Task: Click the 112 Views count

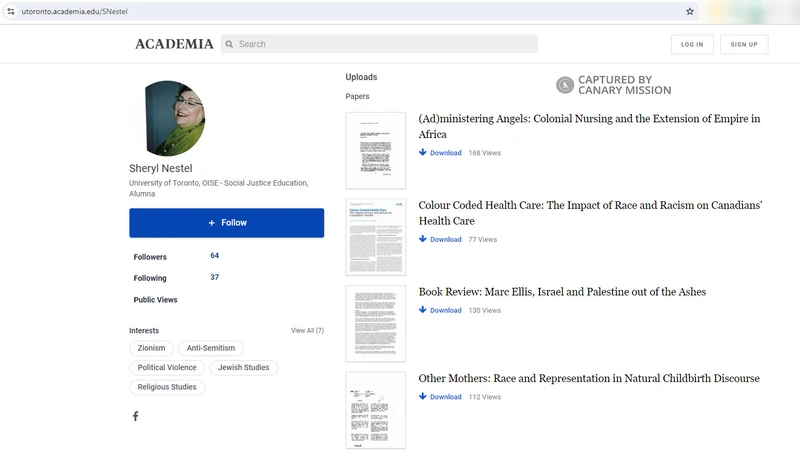Action: [485, 397]
